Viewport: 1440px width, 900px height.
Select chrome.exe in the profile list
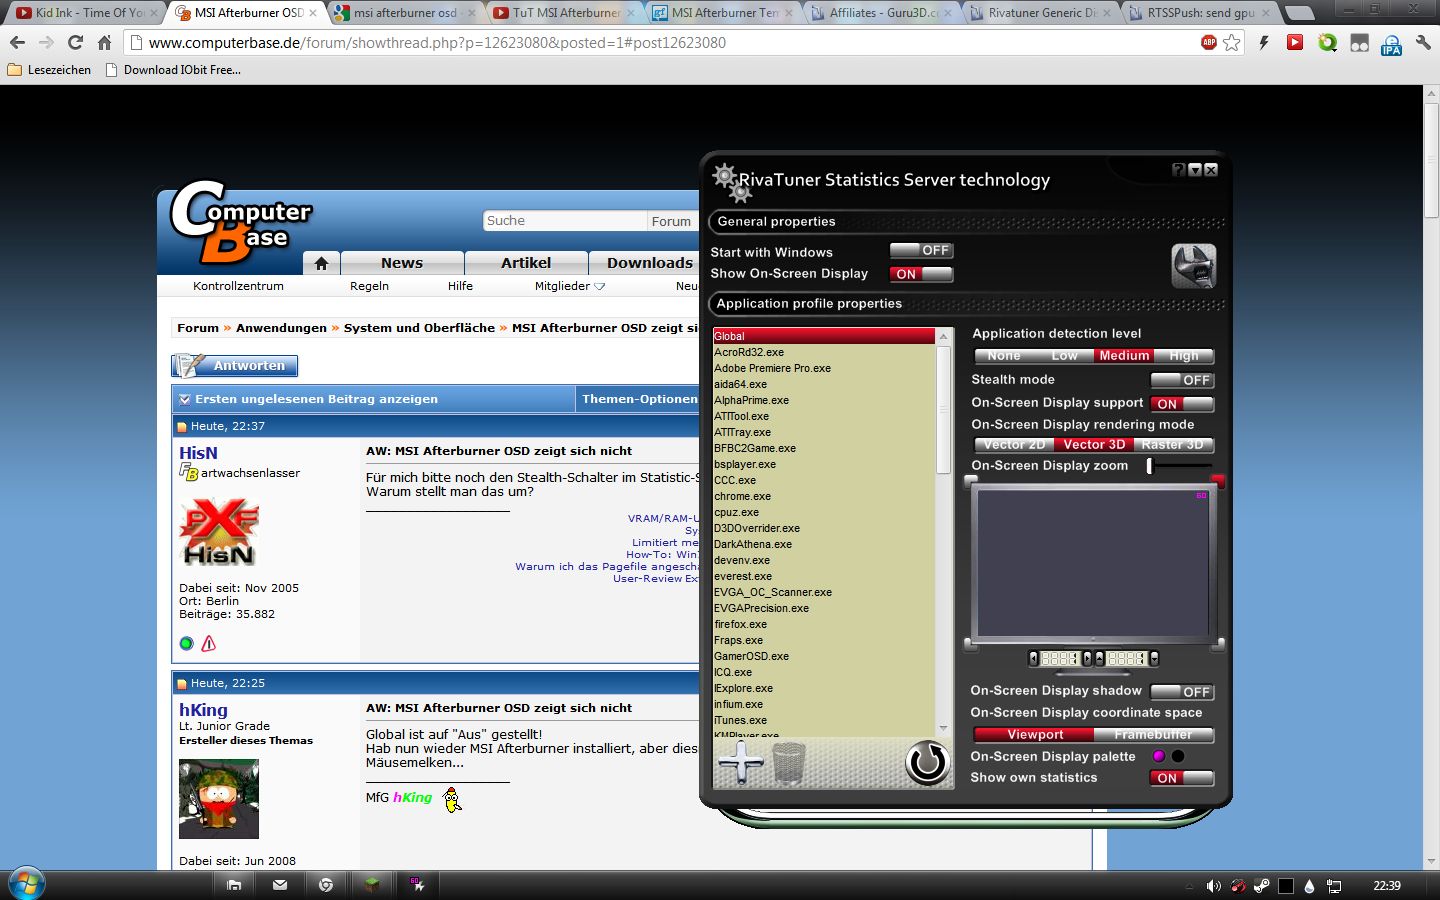coord(824,496)
